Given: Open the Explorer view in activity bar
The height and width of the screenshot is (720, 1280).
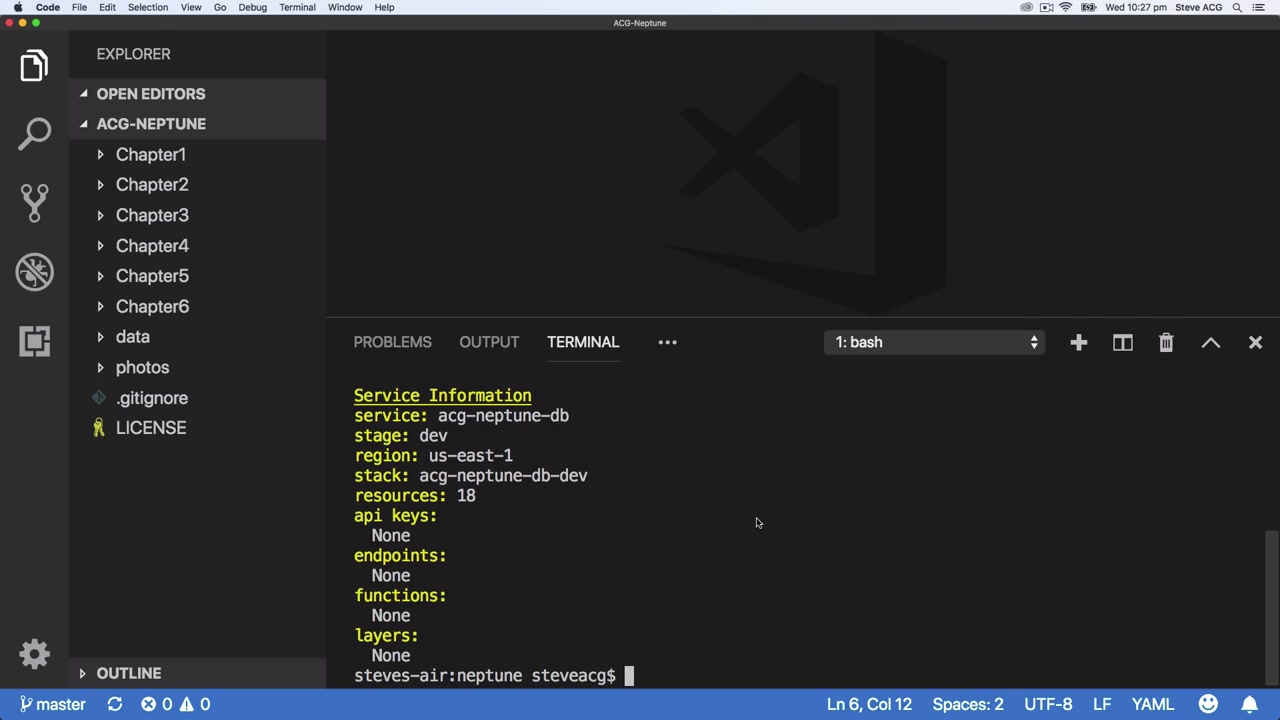Looking at the screenshot, I should point(34,66).
